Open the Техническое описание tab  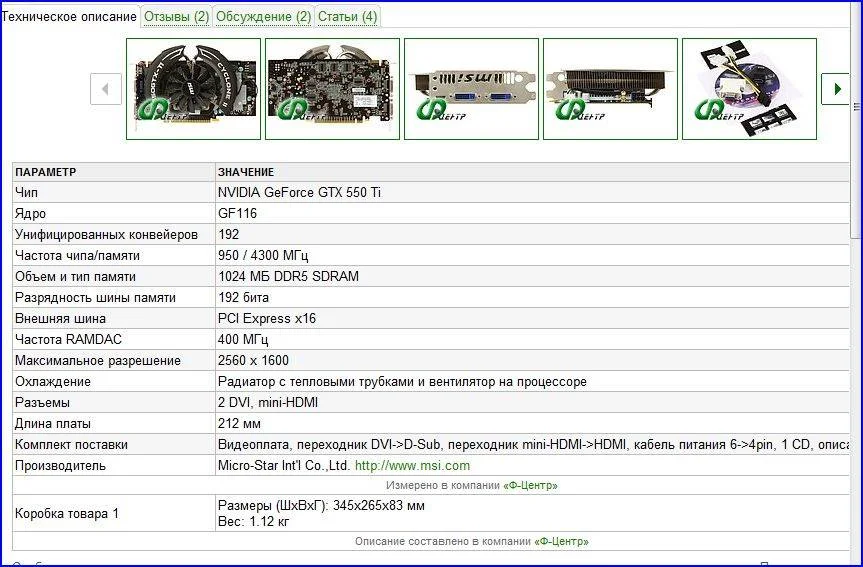[x=69, y=17]
